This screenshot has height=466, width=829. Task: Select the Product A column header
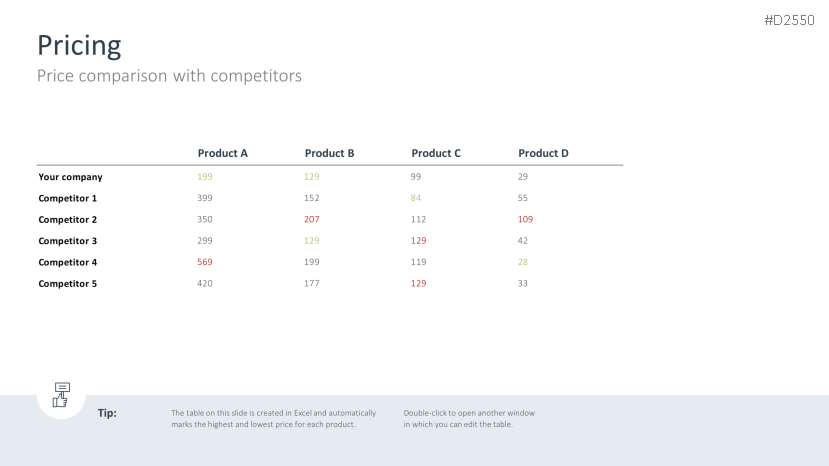coord(222,153)
